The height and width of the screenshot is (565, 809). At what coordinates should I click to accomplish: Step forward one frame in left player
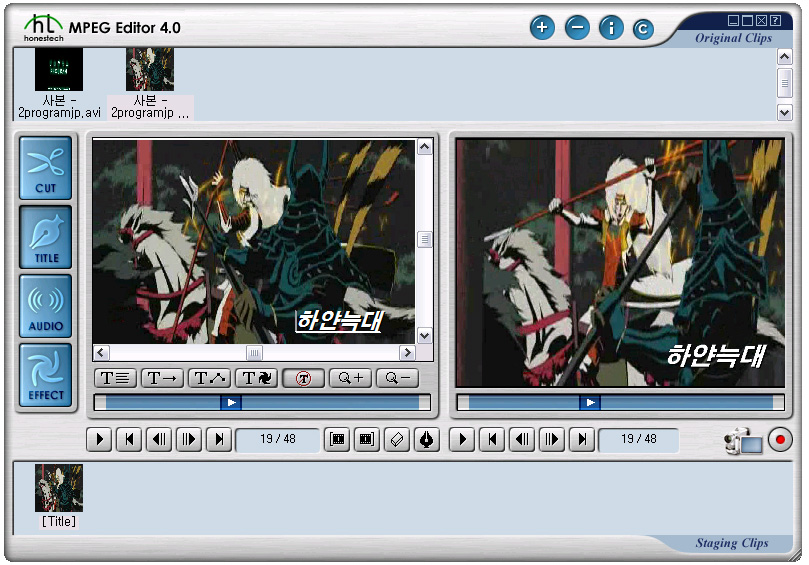tap(189, 440)
